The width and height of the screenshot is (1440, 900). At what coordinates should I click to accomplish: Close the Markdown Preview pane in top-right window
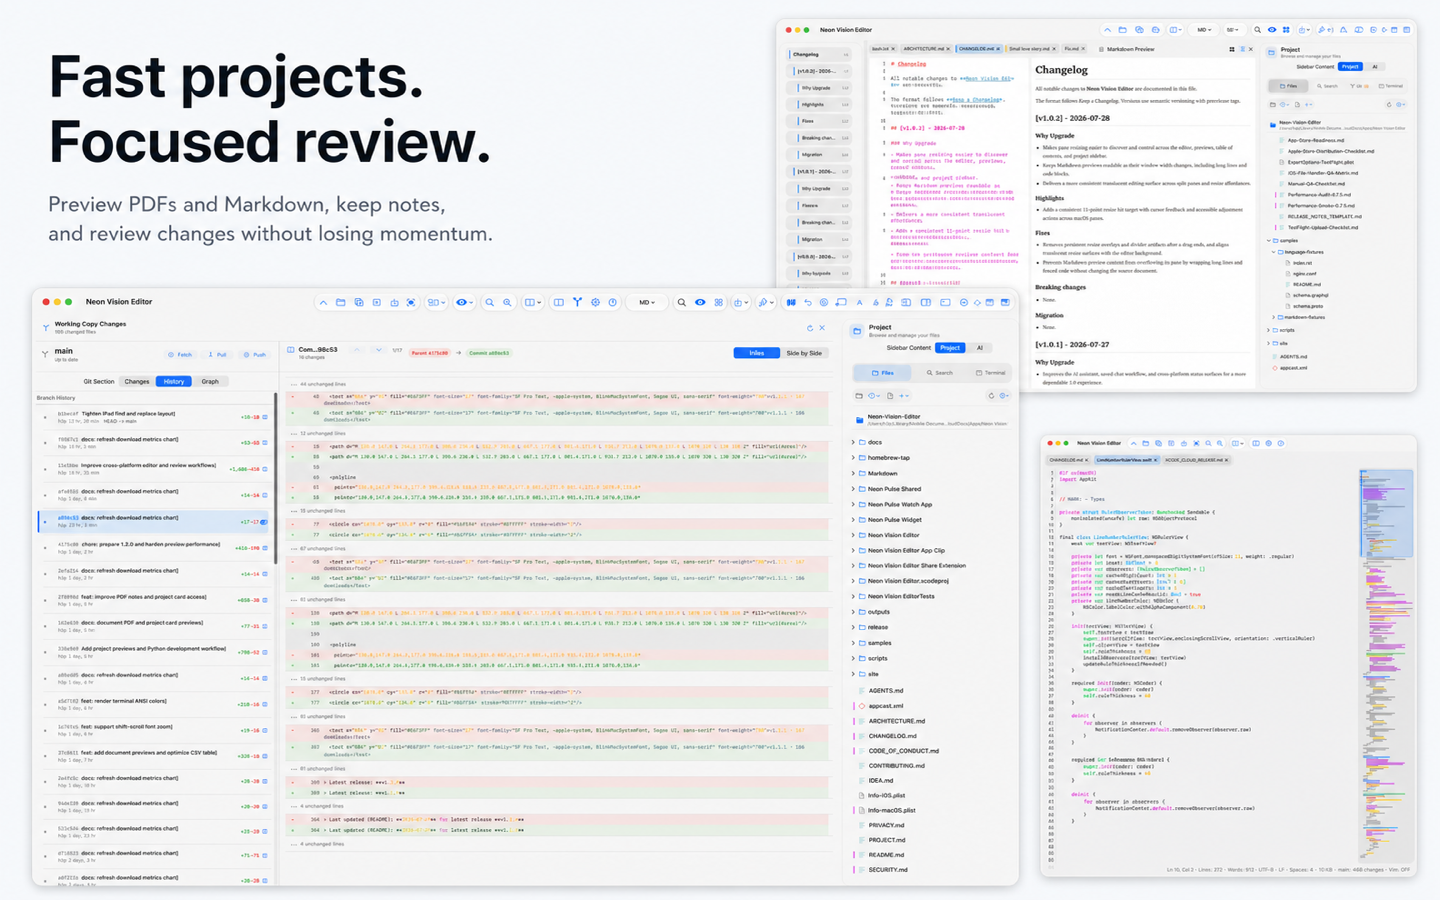[x=1251, y=49]
